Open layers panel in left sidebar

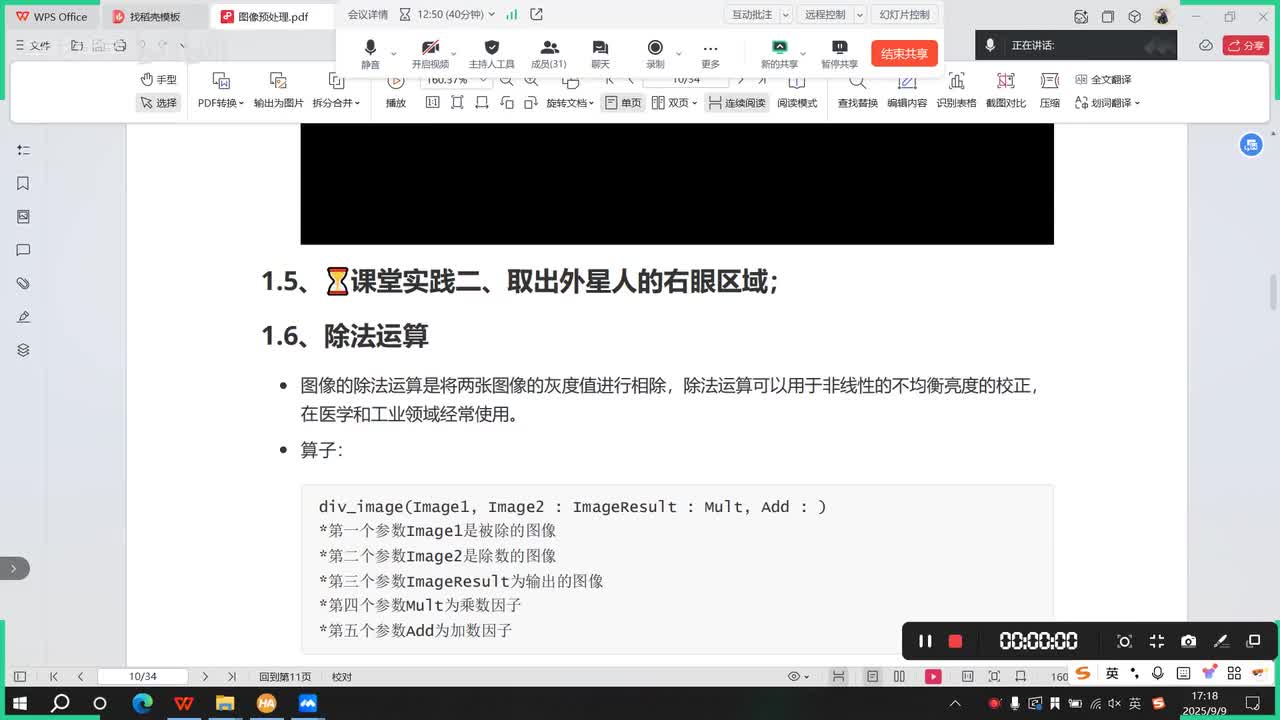pos(23,350)
